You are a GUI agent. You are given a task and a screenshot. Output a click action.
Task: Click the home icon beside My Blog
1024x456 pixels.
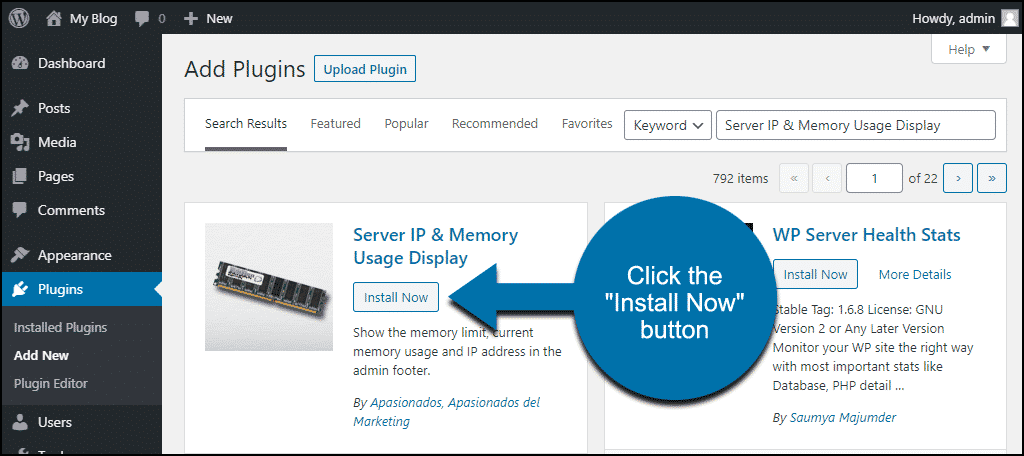(x=55, y=18)
